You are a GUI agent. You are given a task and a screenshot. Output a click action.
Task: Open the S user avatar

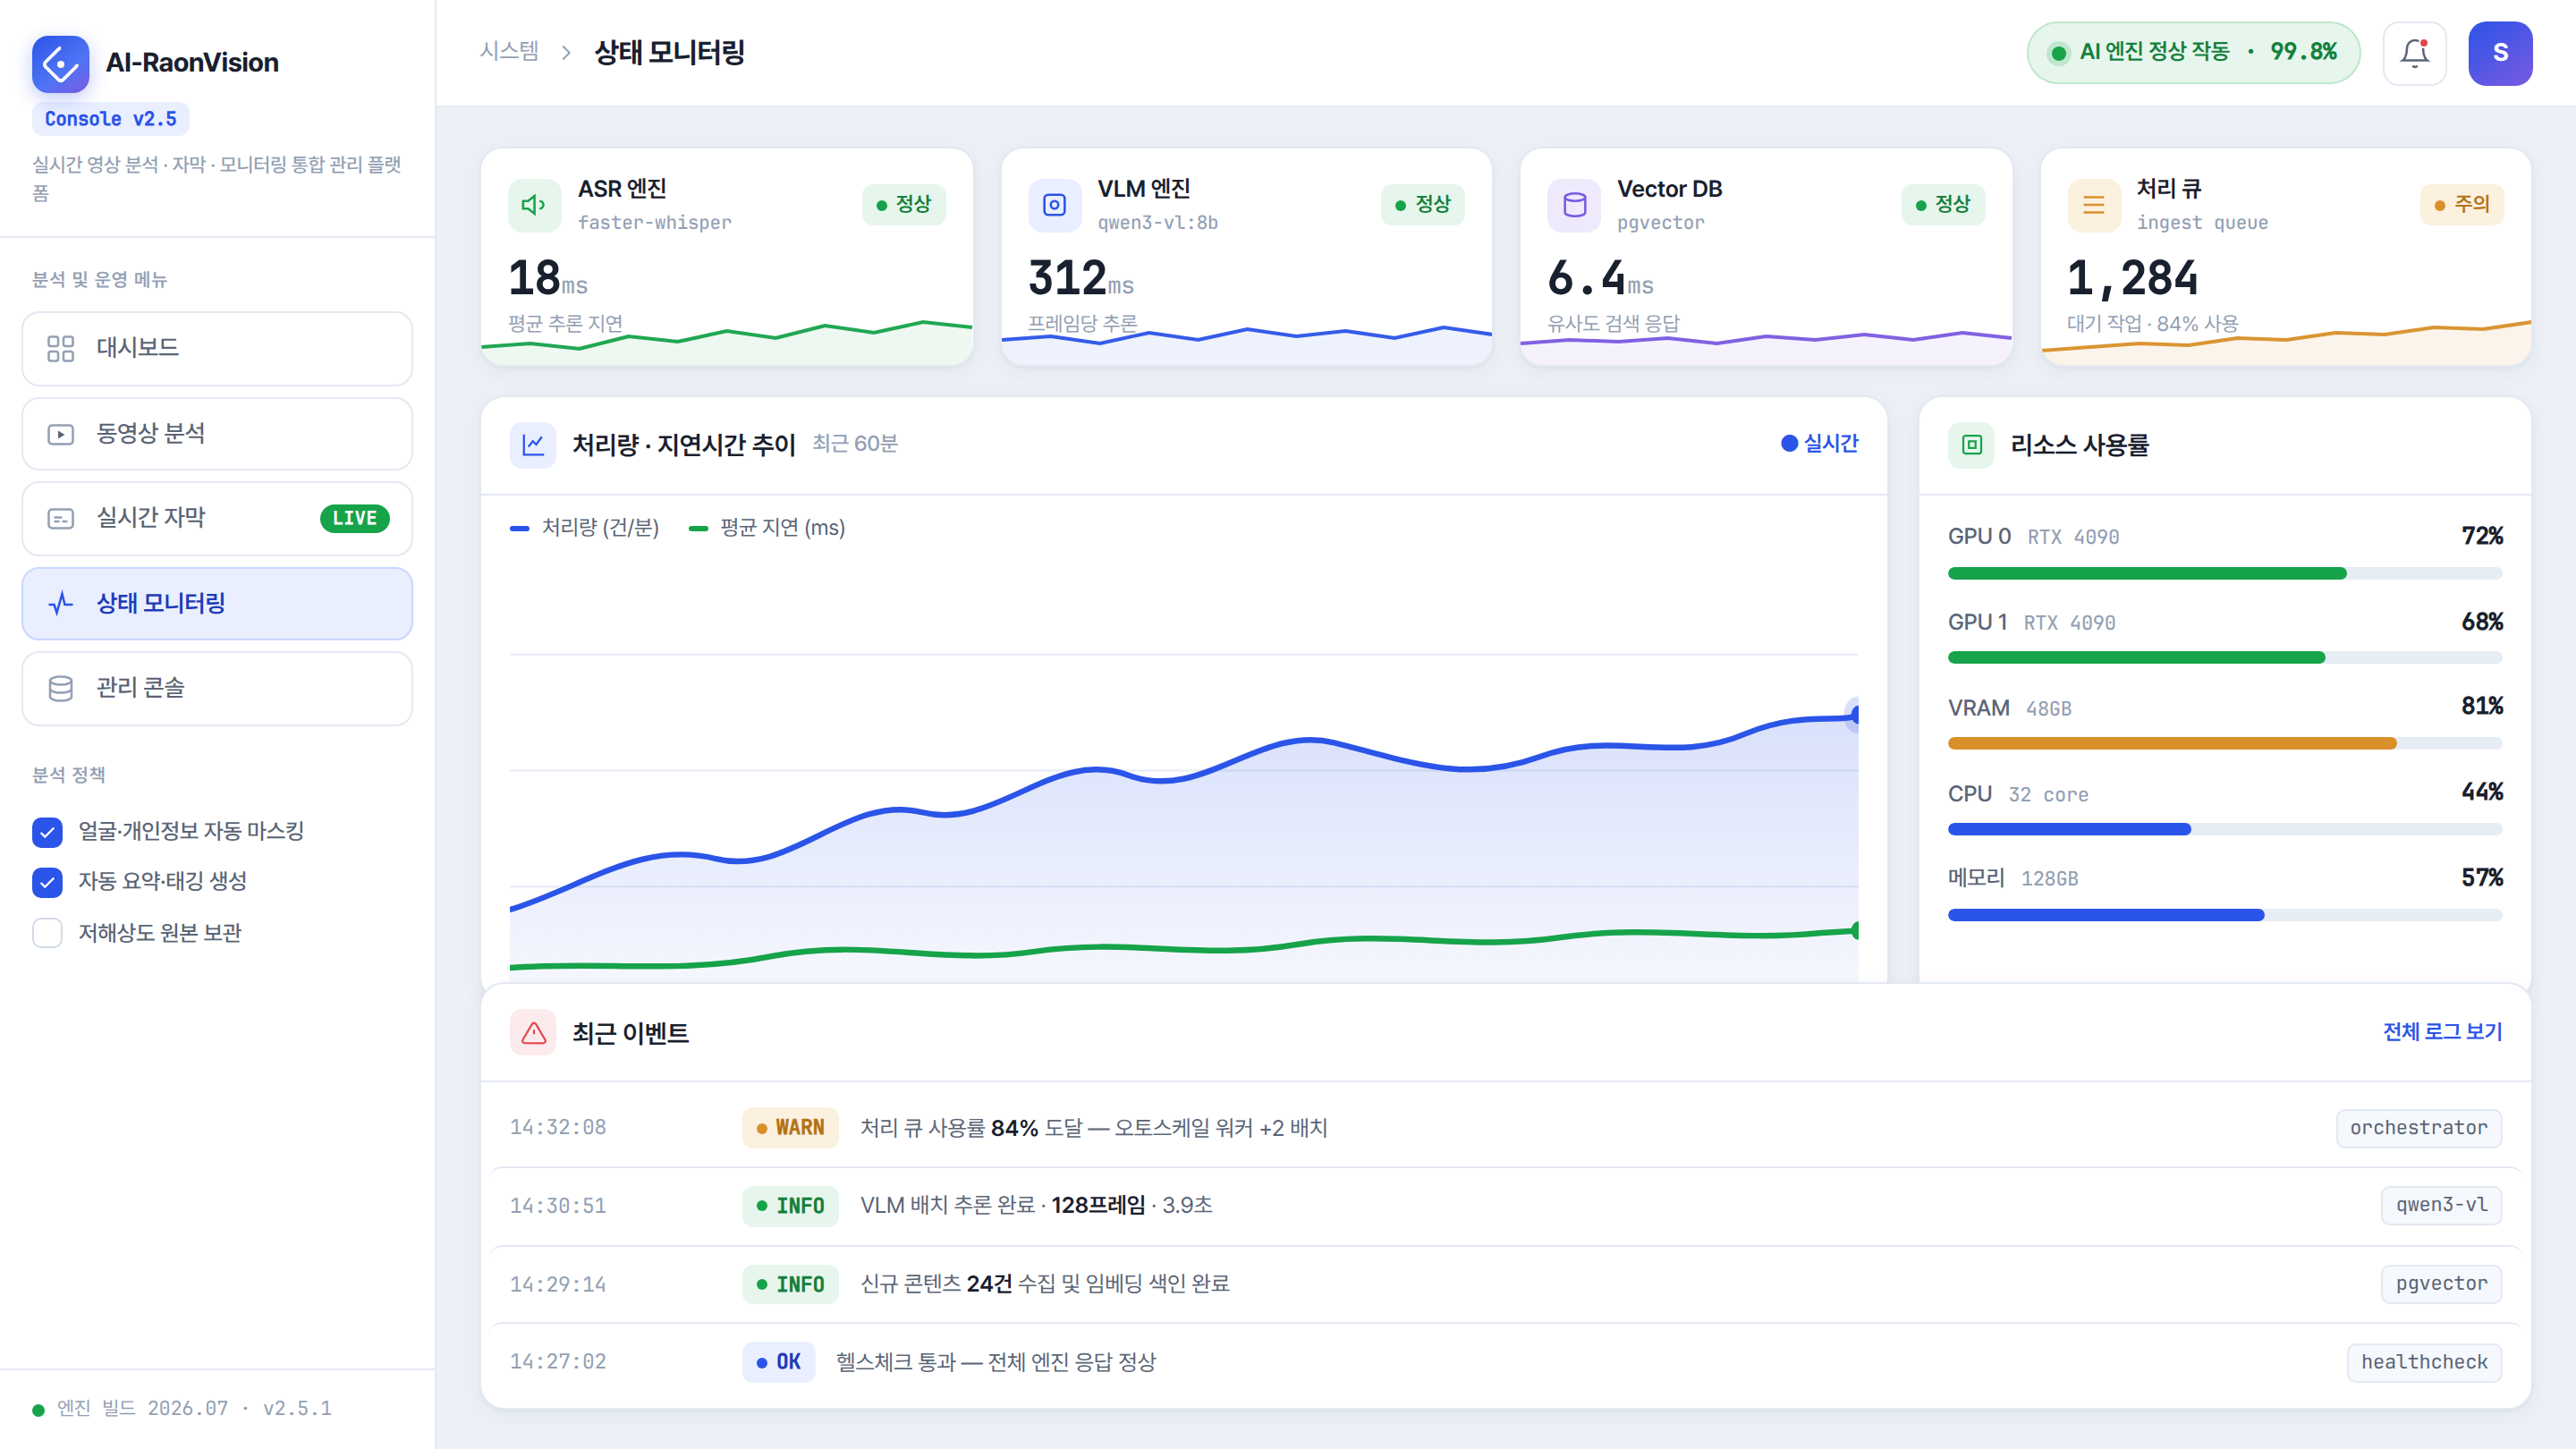tap(2499, 53)
